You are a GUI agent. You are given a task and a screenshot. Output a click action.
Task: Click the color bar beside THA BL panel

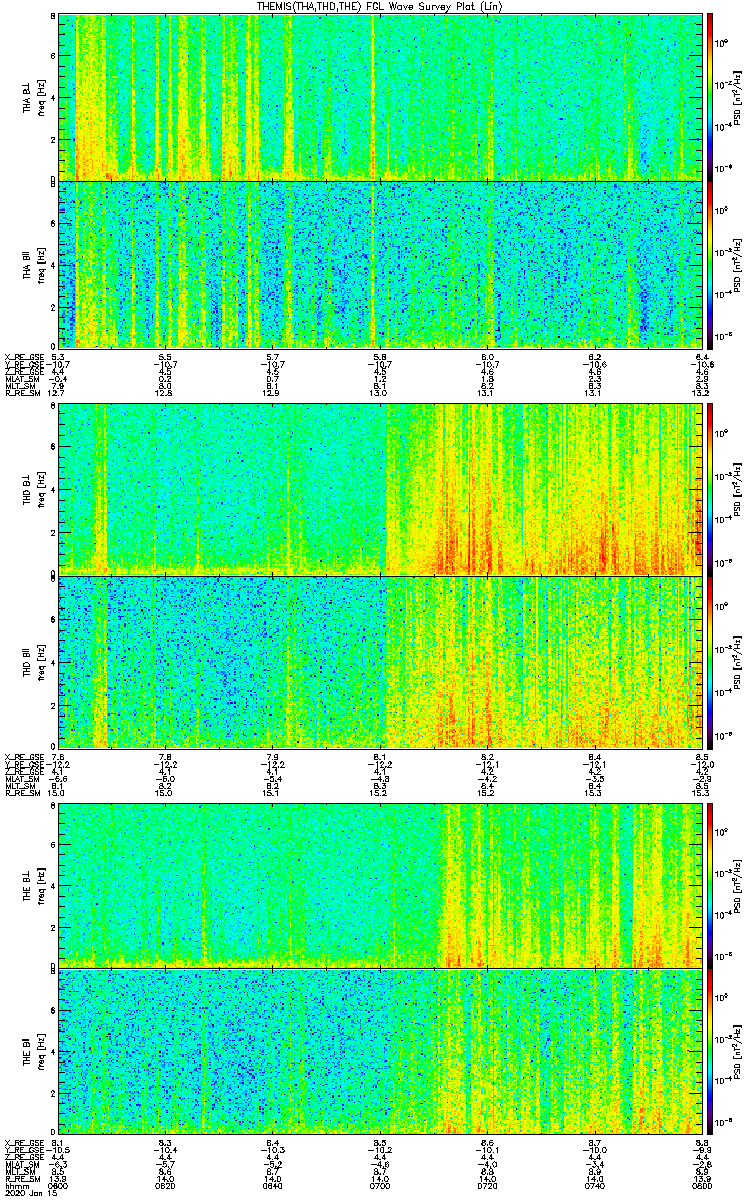[710, 96]
